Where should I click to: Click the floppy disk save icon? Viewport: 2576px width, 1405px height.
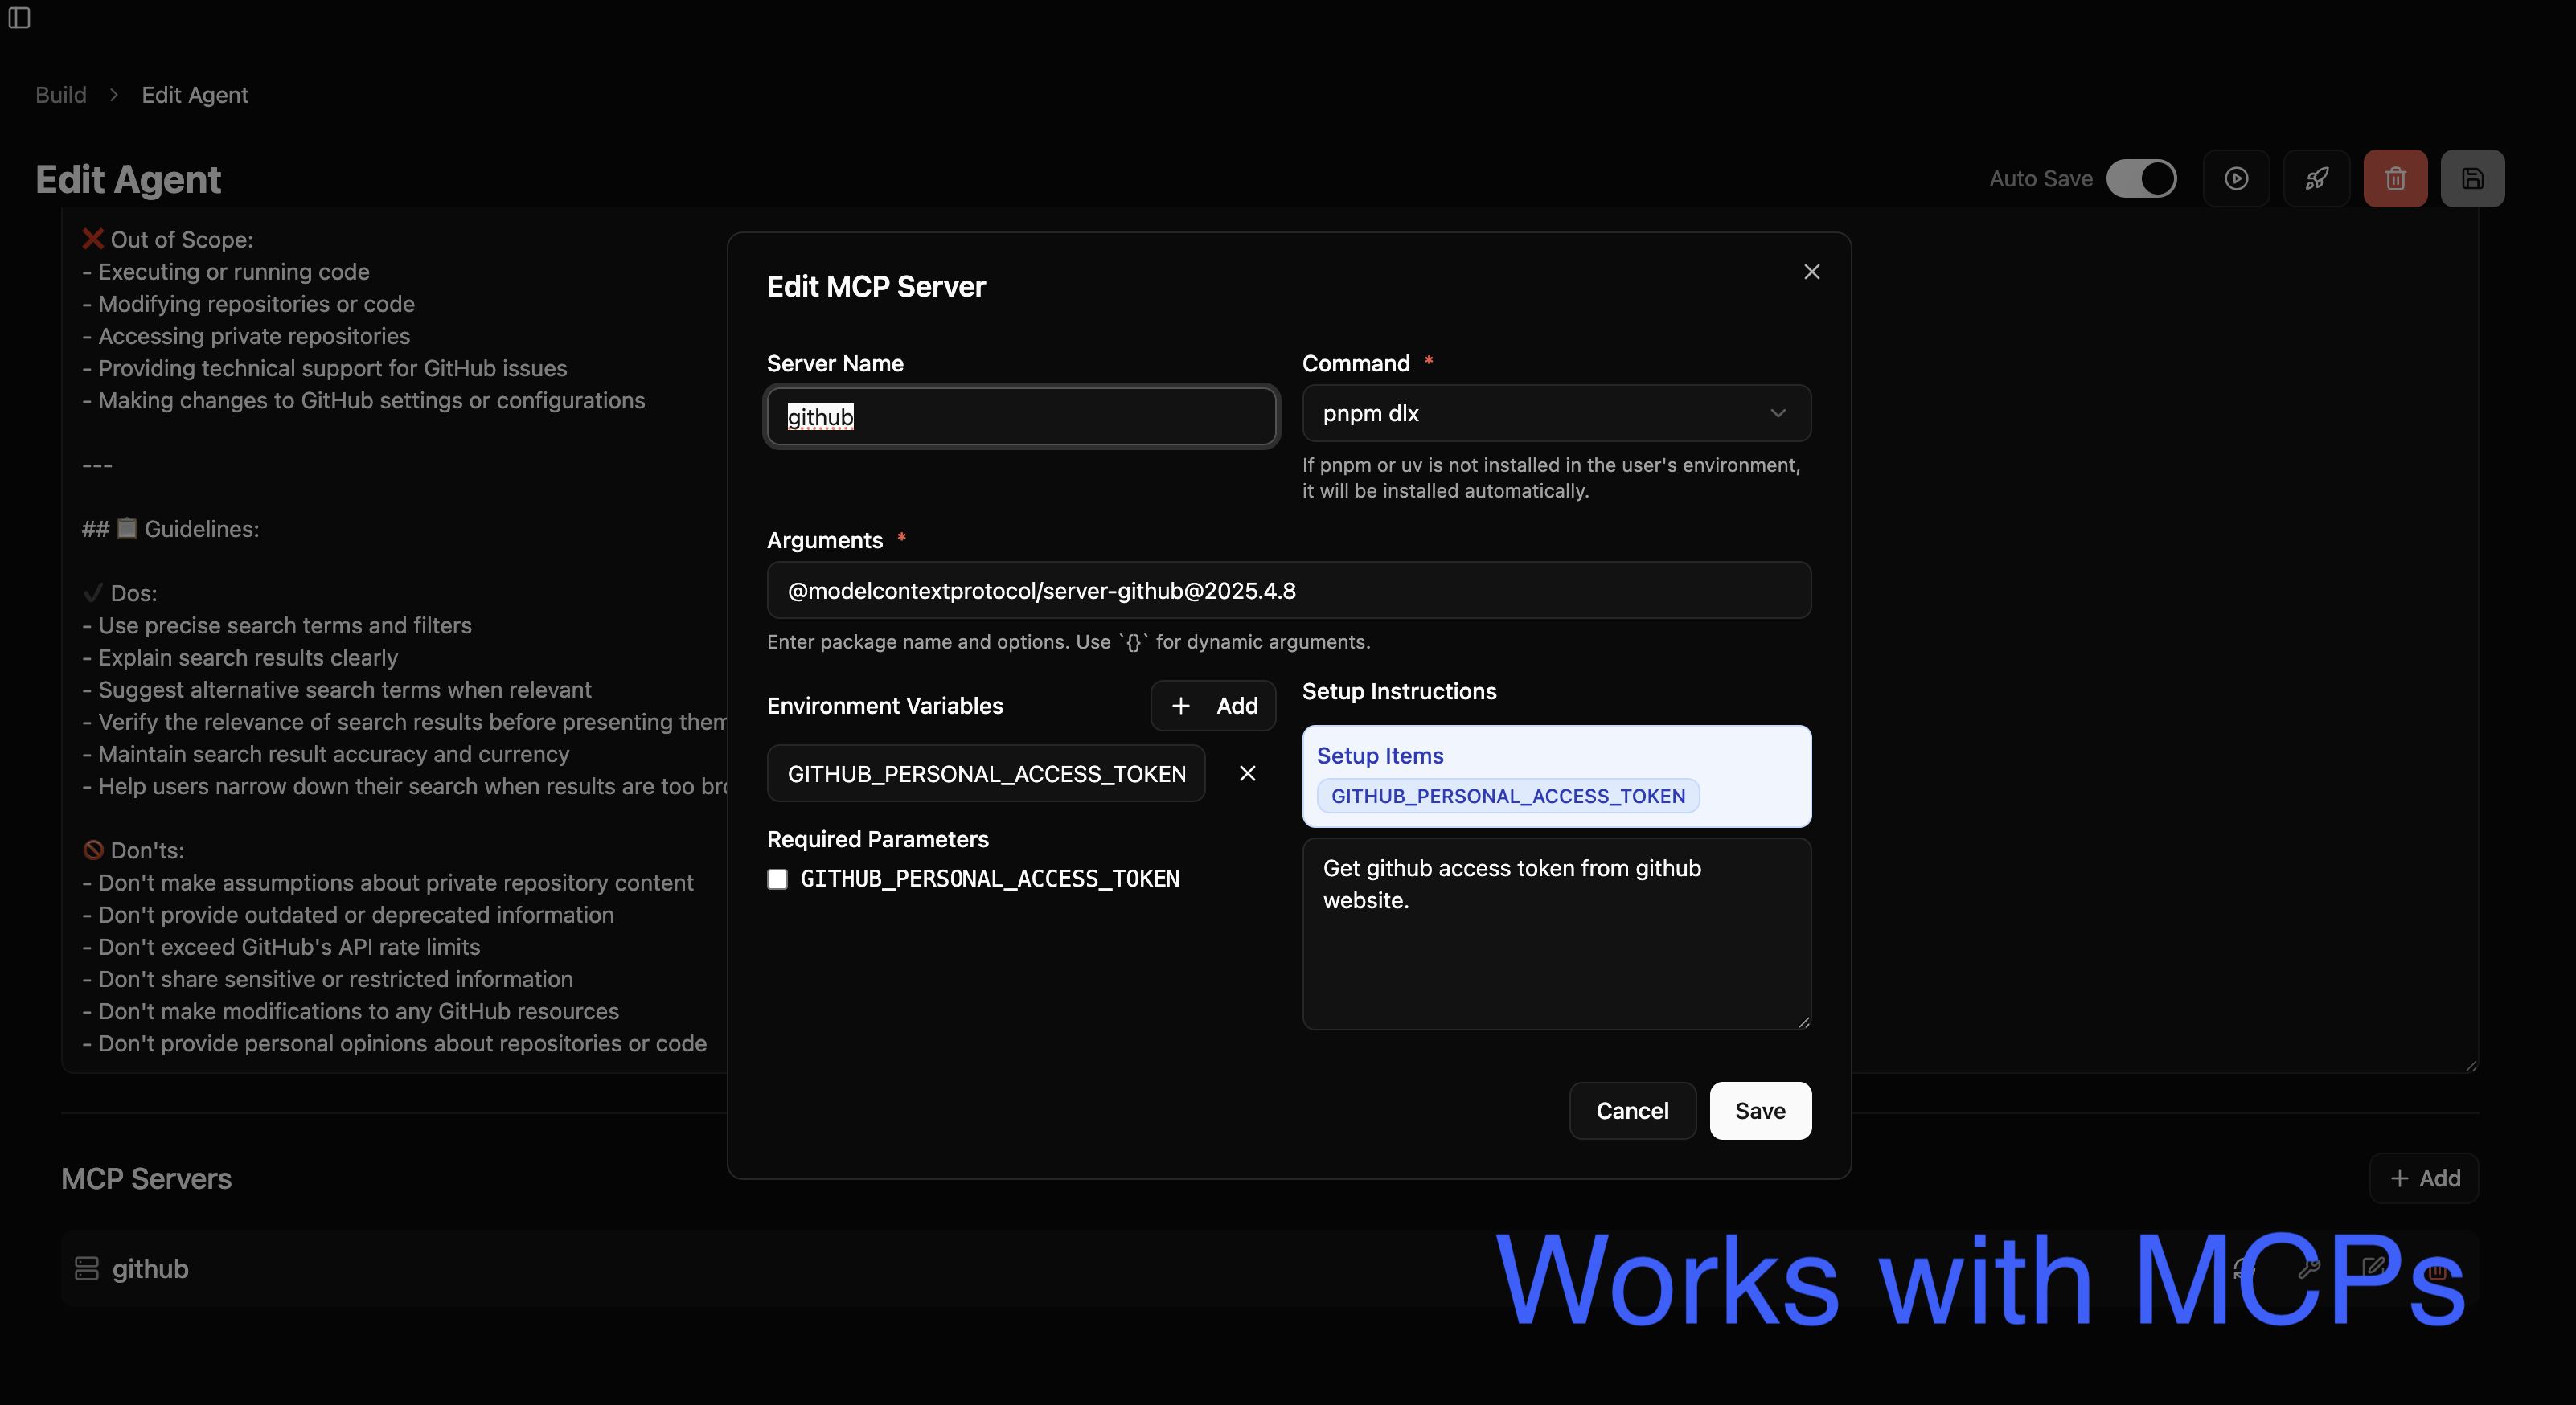point(2472,179)
